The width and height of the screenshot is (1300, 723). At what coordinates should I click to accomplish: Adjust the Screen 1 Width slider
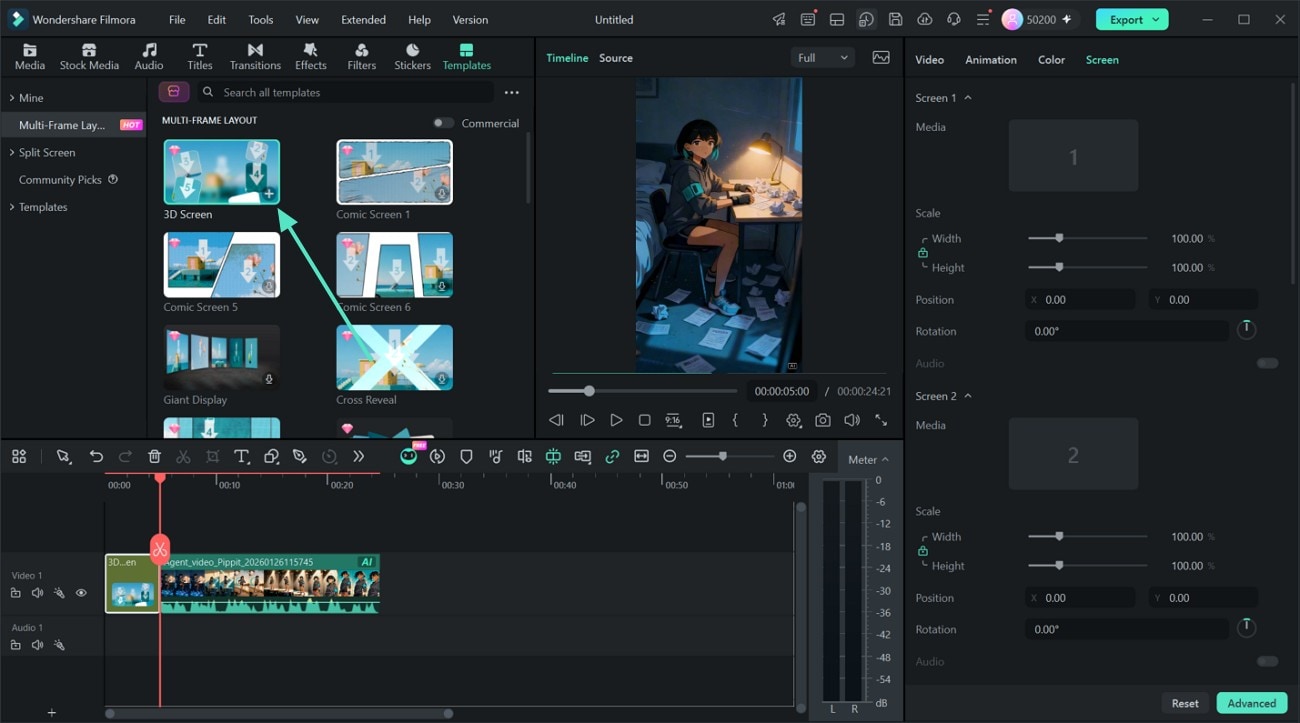click(1087, 238)
